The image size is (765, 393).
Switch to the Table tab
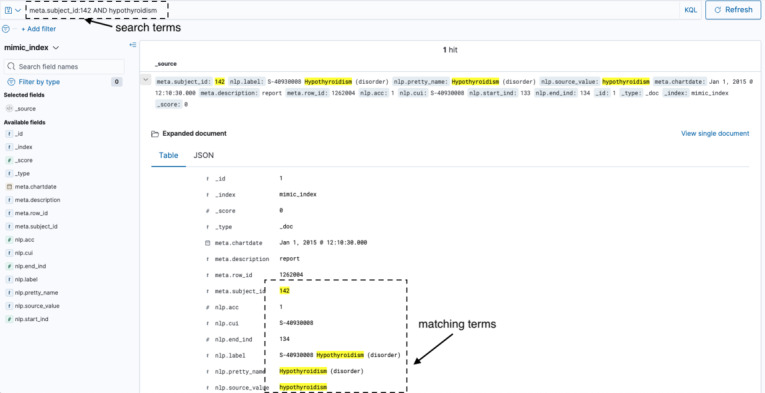pyautogui.click(x=168, y=156)
